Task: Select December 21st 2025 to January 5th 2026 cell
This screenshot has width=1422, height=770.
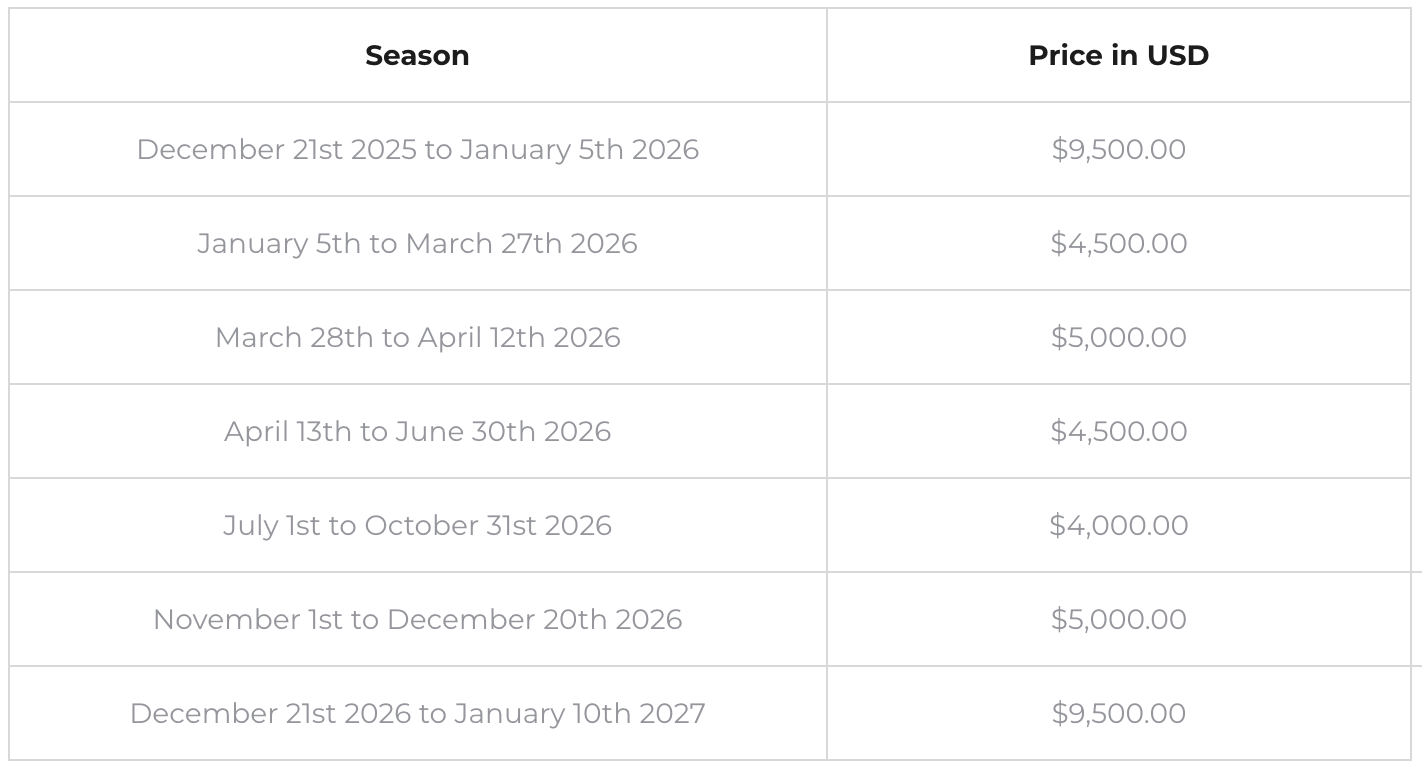Action: (x=417, y=150)
